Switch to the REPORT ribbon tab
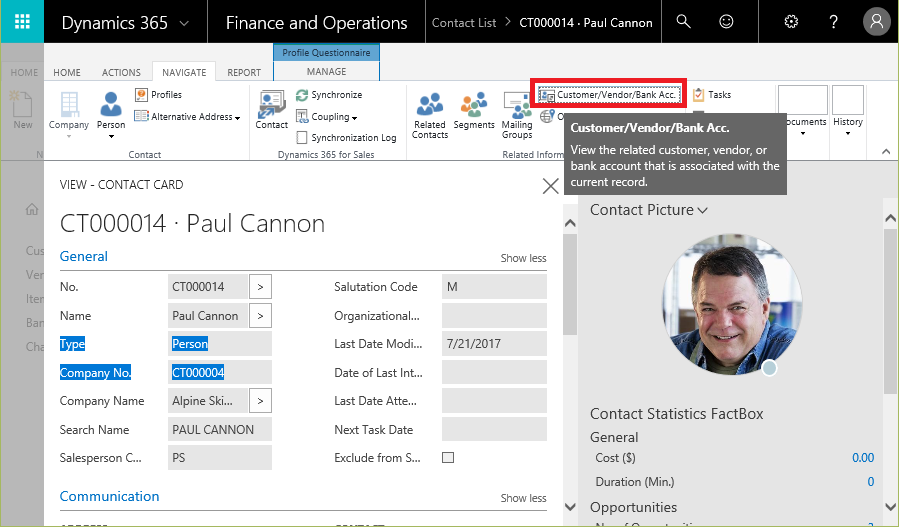Image resolution: width=899 pixels, height=527 pixels. [244, 72]
